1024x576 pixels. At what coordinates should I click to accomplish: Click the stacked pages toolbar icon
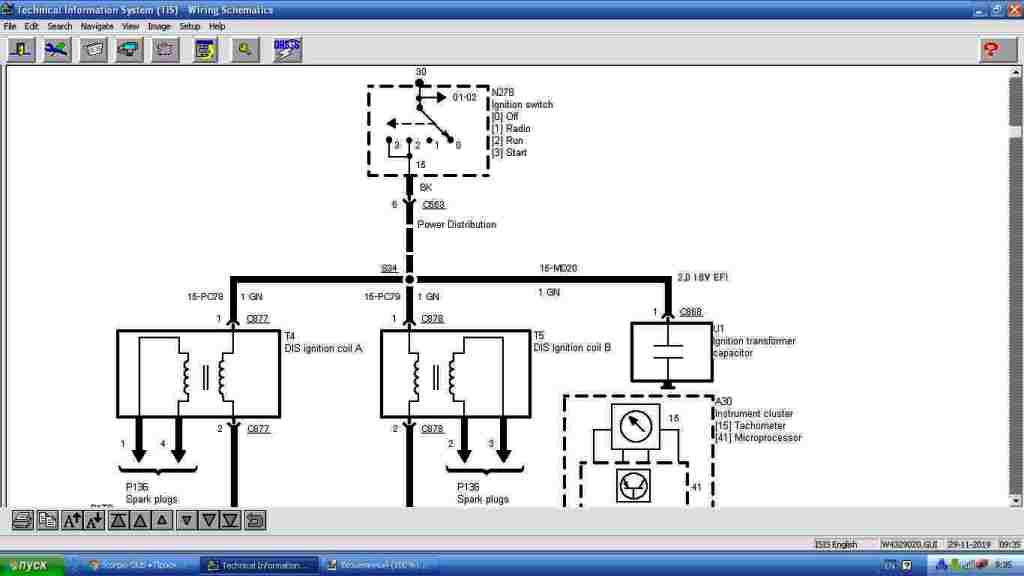tap(165, 50)
